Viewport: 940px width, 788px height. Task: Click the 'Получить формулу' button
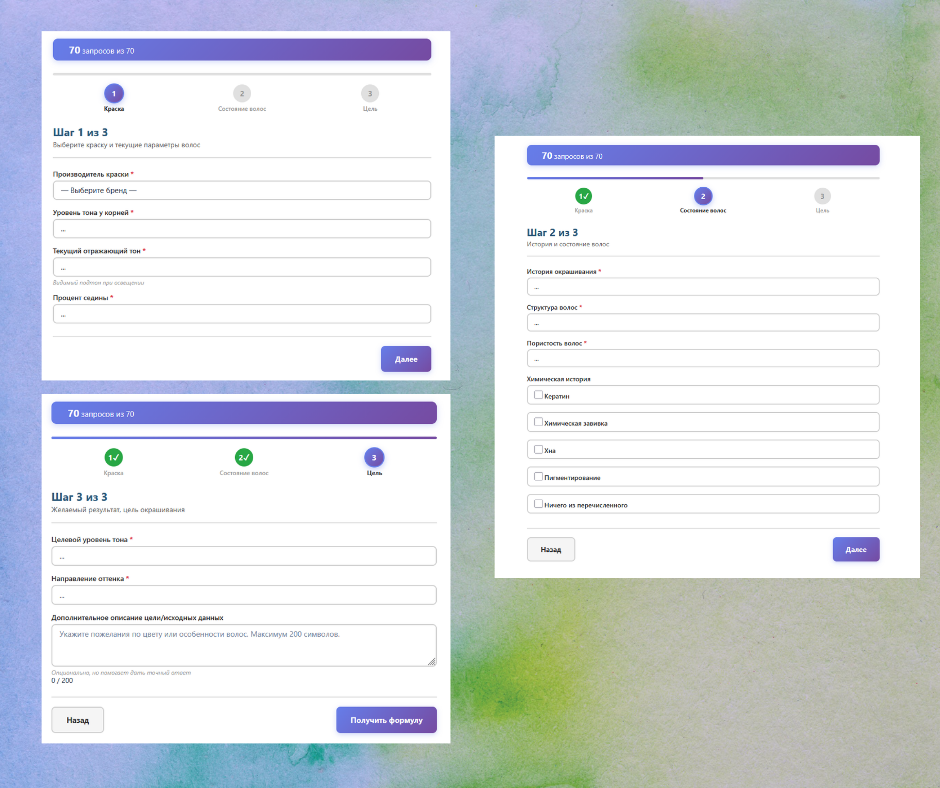pos(386,719)
